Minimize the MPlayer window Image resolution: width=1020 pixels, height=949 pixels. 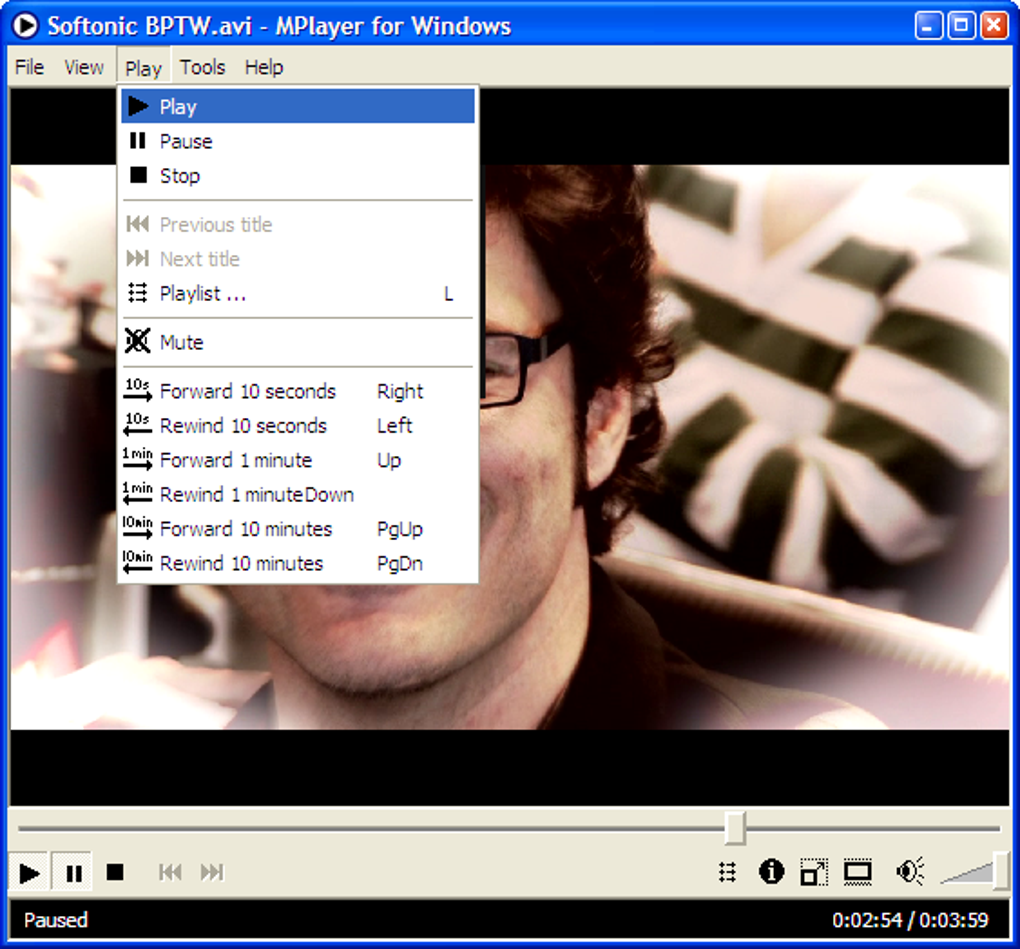pos(928,25)
